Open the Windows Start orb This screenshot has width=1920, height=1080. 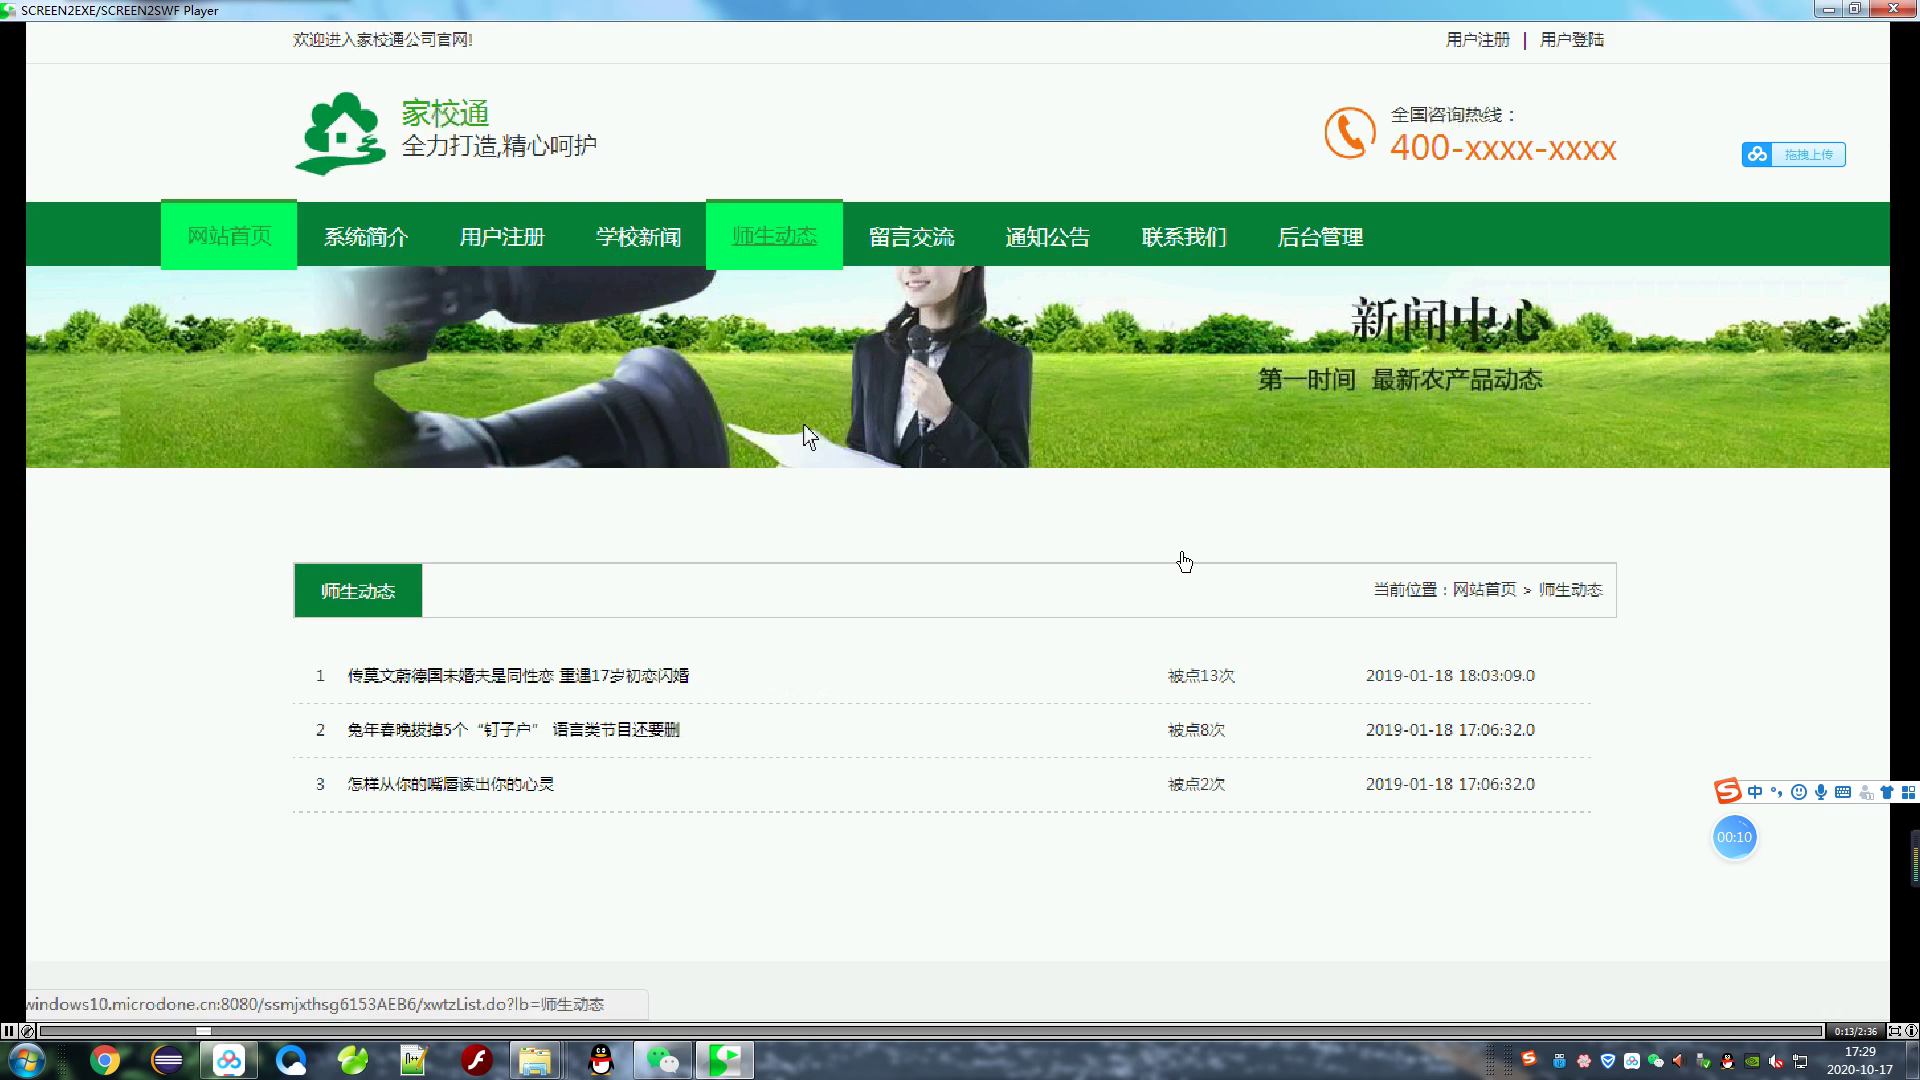pyautogui.click(x=25, y=1060)
